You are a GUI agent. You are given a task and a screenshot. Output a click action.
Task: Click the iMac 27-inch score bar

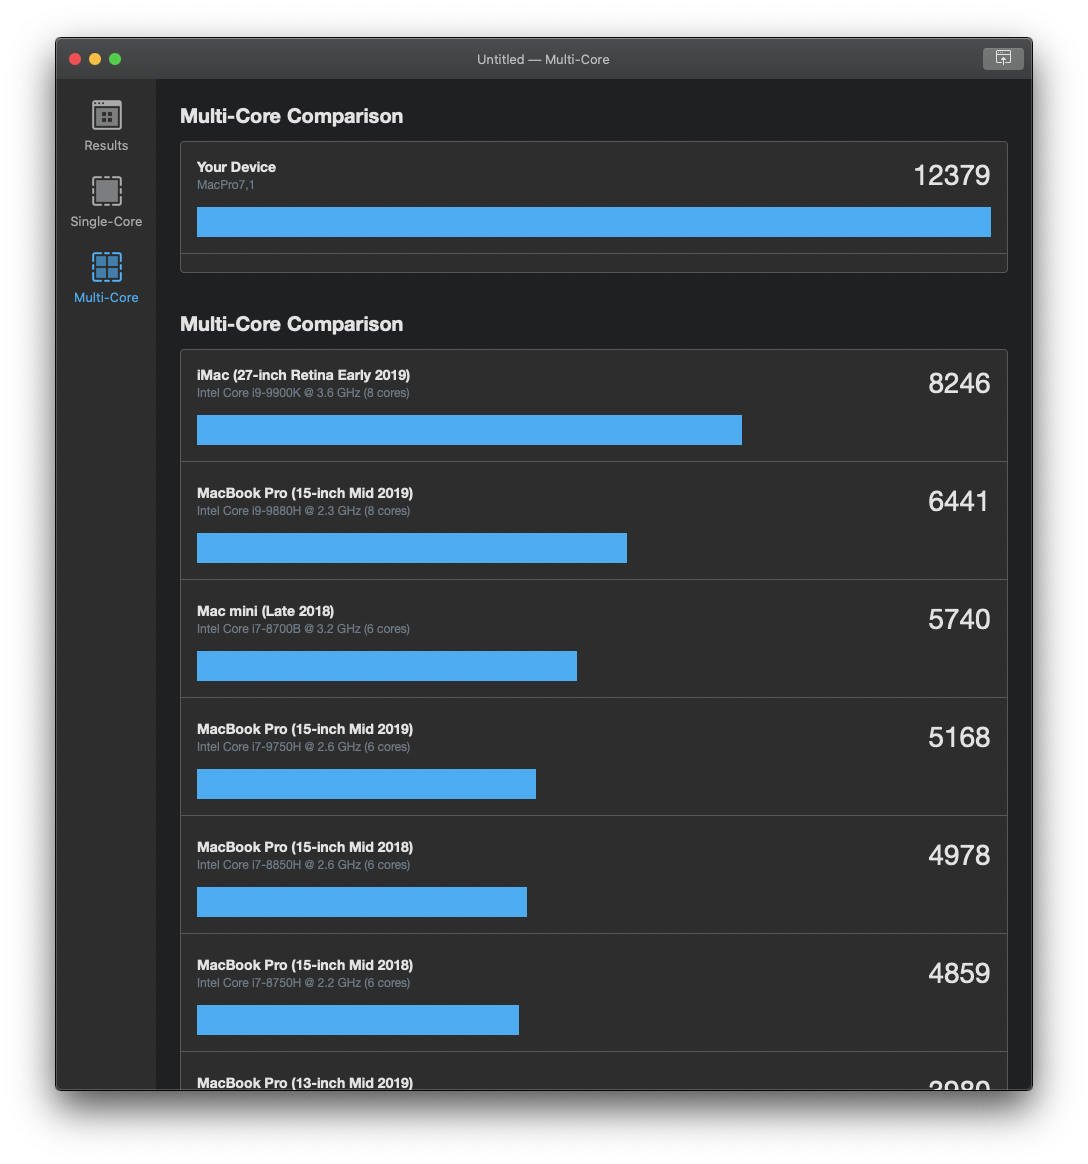469,430
